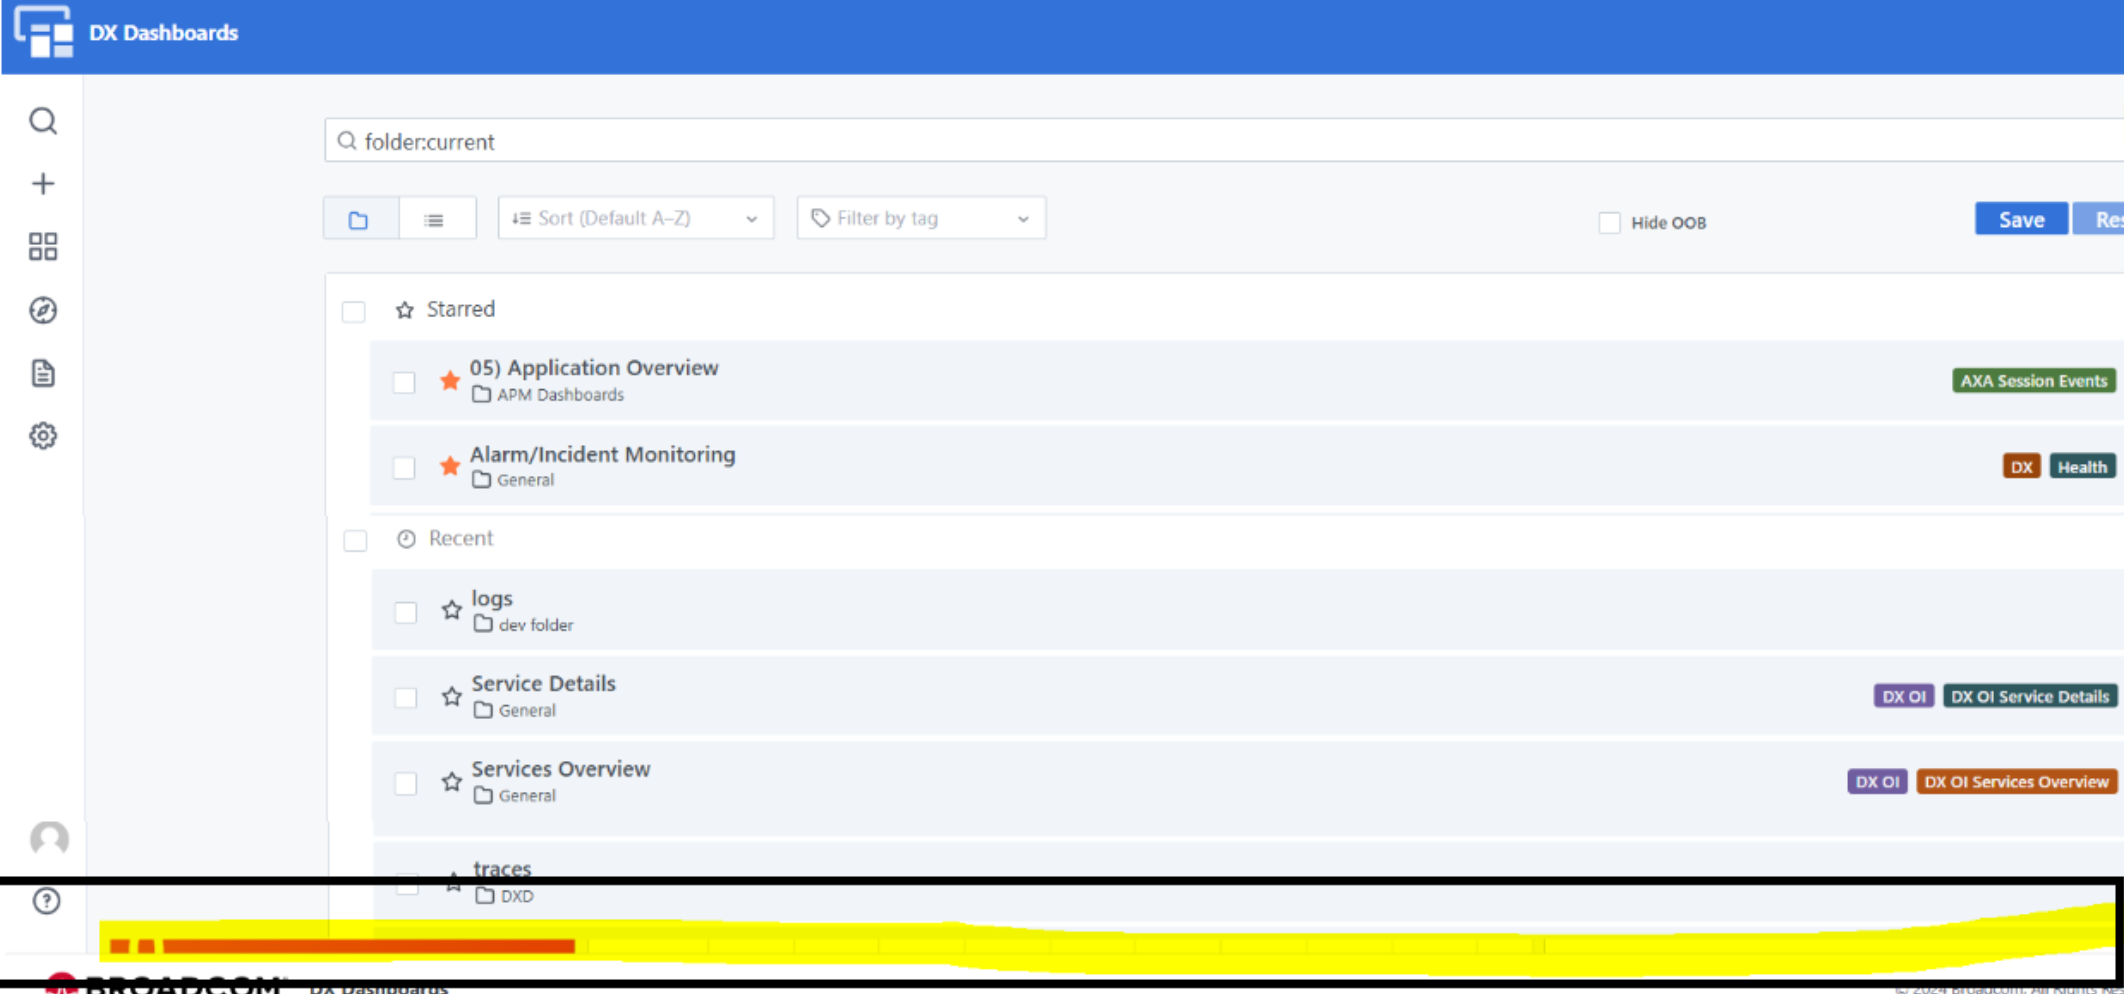Unstar the 05) Application Overview dashboard
Screen dimensions: 2124x994
point(450,380)
